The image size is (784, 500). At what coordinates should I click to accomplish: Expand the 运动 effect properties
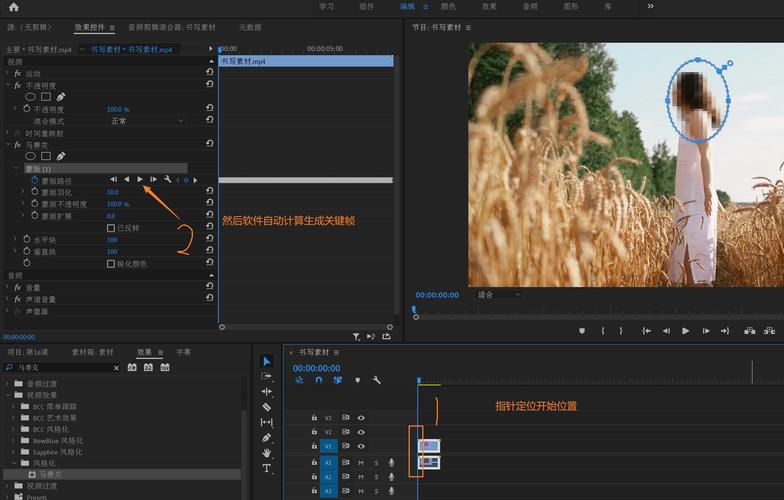pyautogui.click(x=7, y=73)
